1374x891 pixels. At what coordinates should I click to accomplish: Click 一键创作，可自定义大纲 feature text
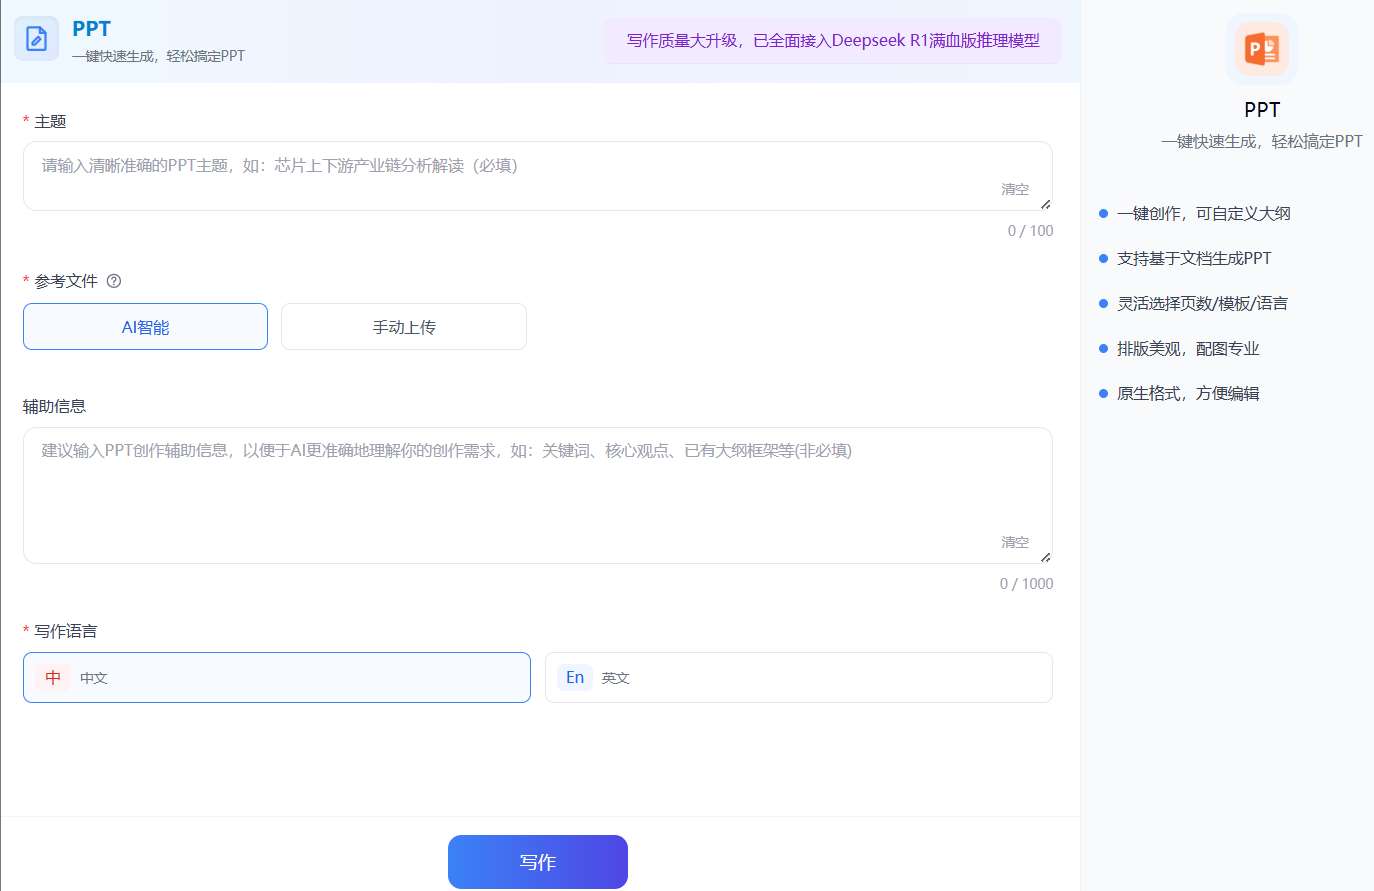(1203, 213)
